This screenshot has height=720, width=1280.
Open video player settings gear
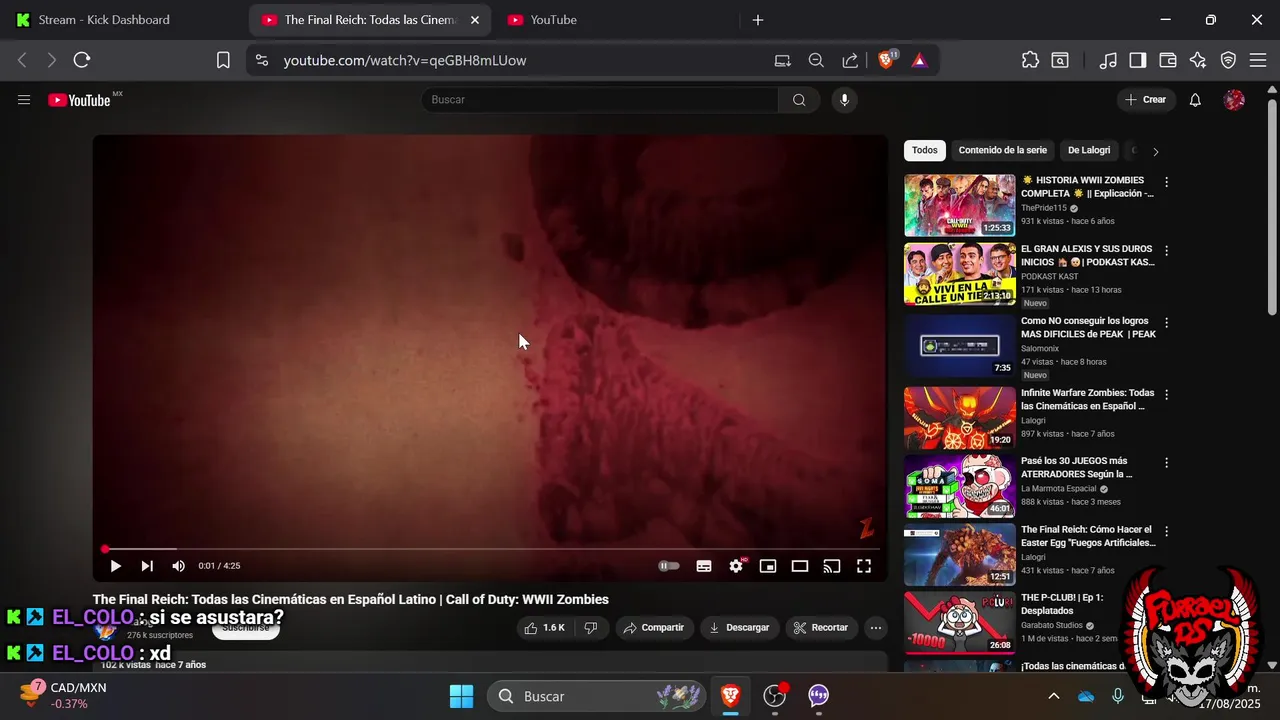point(736,566)
